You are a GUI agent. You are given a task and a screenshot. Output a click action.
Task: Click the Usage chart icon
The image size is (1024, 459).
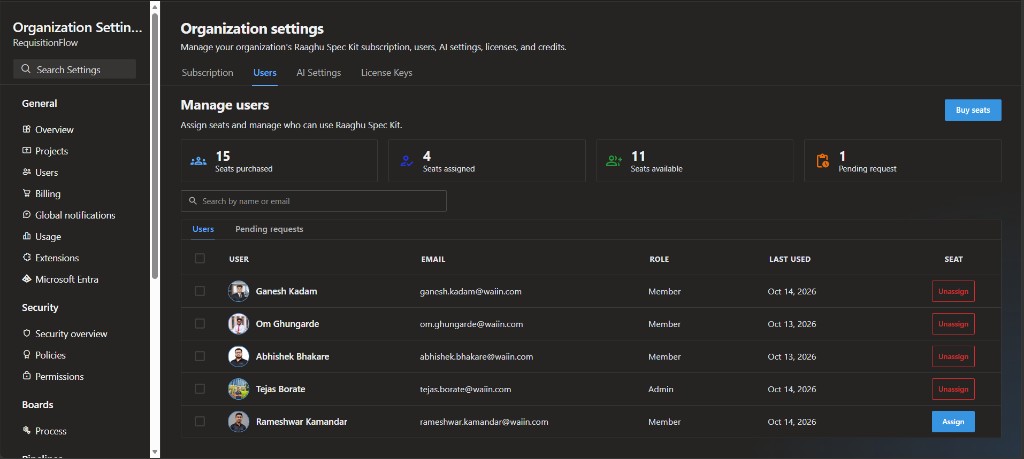[x=27, y=236]
